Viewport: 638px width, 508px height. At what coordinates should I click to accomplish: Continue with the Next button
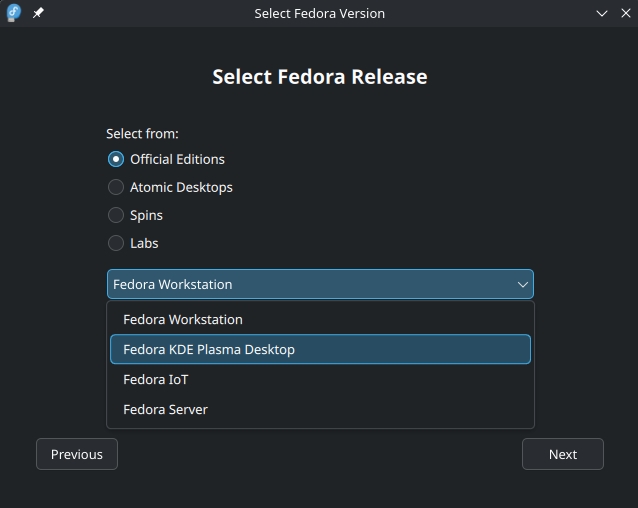coord(563,454)
